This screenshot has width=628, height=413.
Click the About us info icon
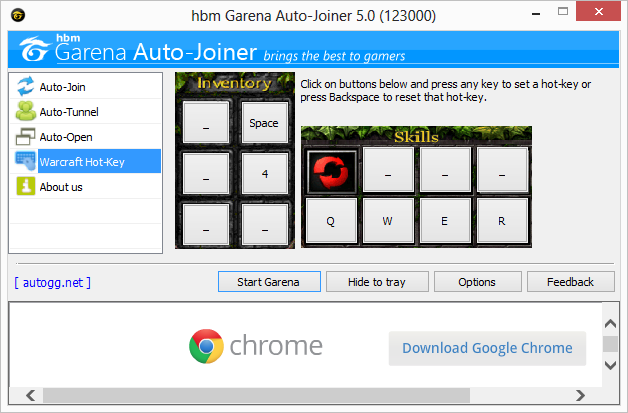(26, 186)
